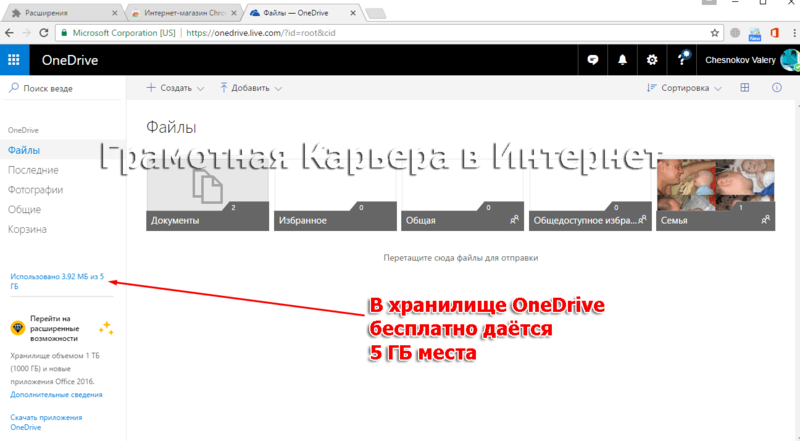Open notifications bell
Image resolution: width=800 pixels, height=441 pixels.
coord(622,60)
